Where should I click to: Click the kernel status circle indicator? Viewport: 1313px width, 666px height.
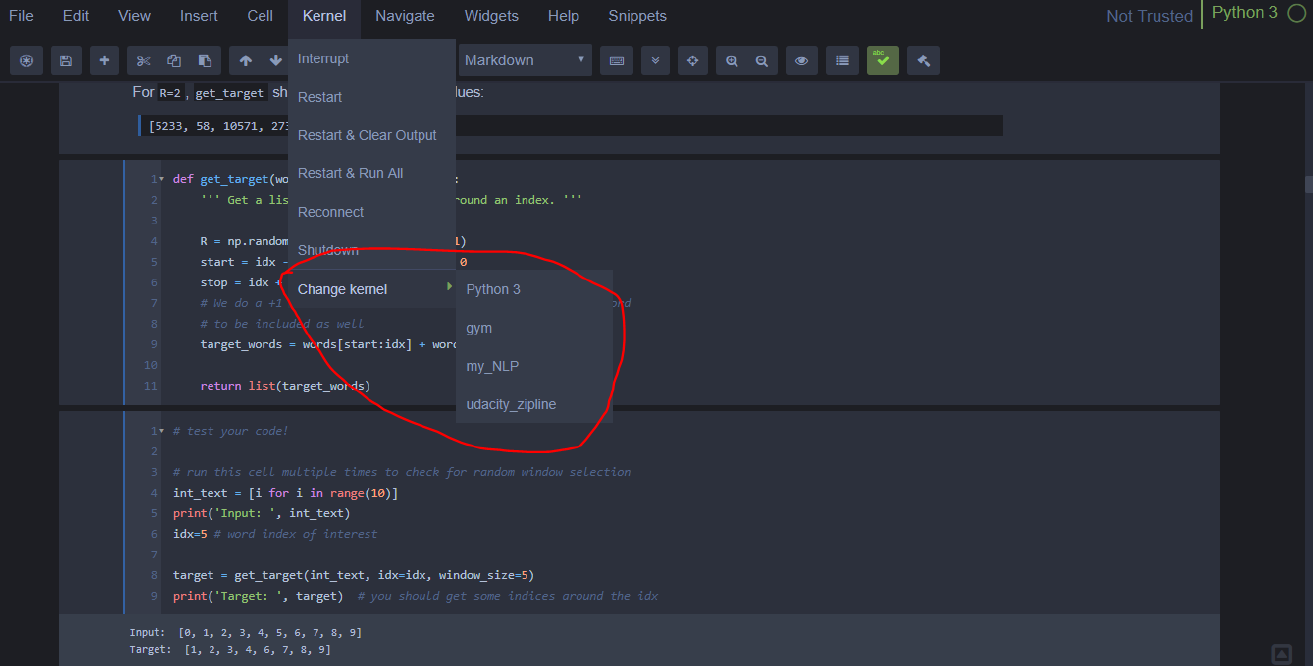coord(1296,14)
